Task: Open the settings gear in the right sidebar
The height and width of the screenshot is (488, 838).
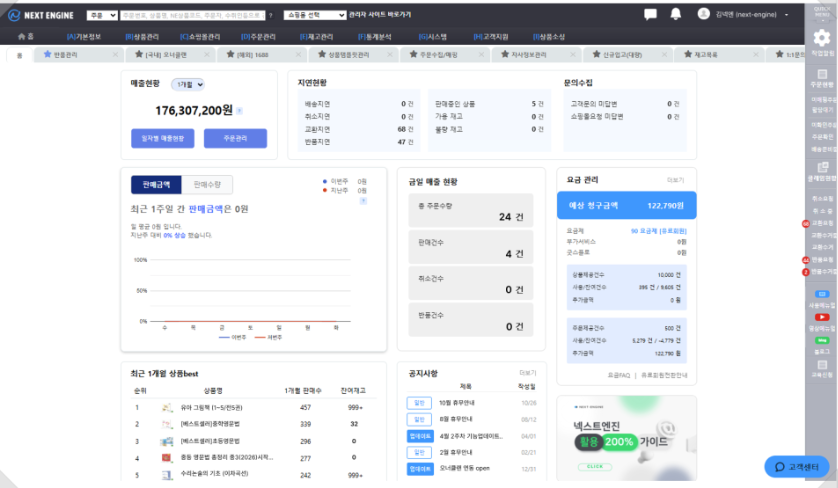Action: (822, 37)
